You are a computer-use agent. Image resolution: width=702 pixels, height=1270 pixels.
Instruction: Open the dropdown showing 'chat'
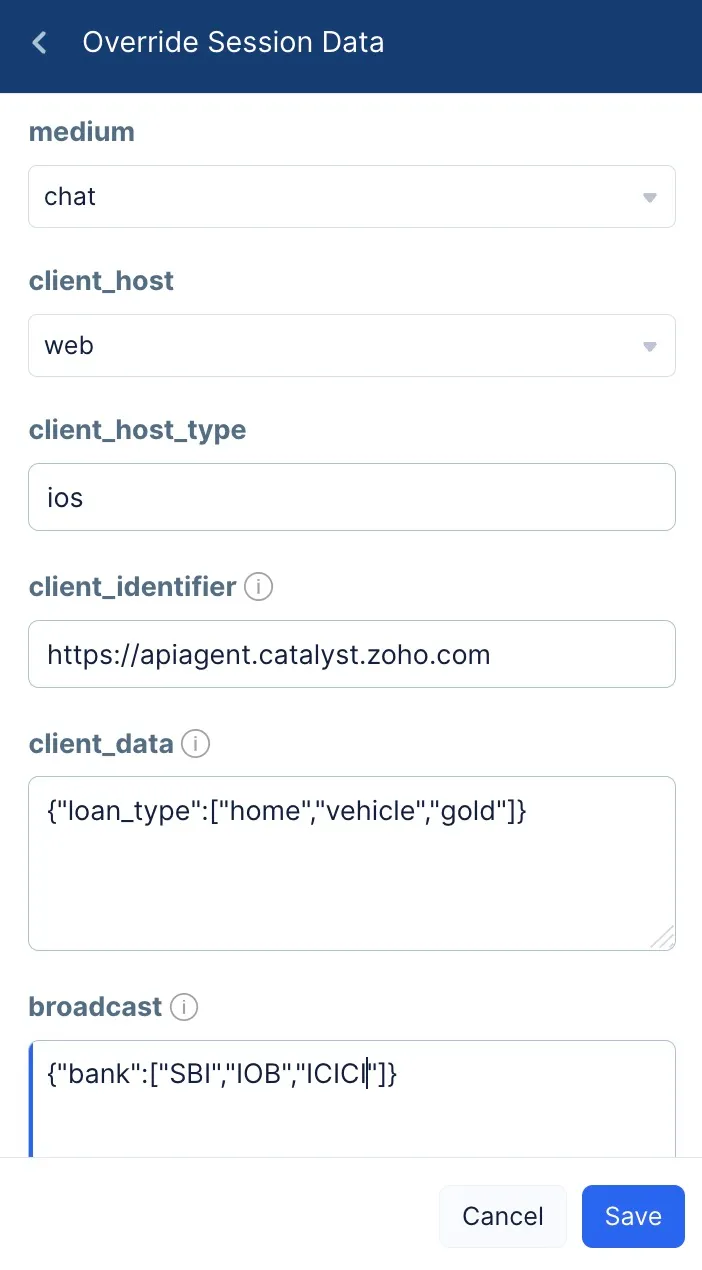click(x=340, y=197)
